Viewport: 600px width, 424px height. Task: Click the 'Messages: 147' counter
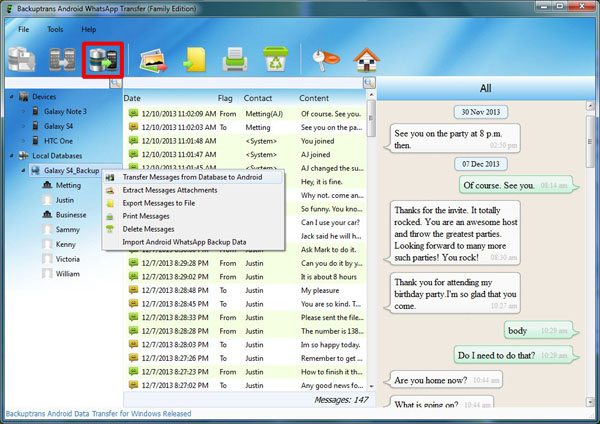341,400
